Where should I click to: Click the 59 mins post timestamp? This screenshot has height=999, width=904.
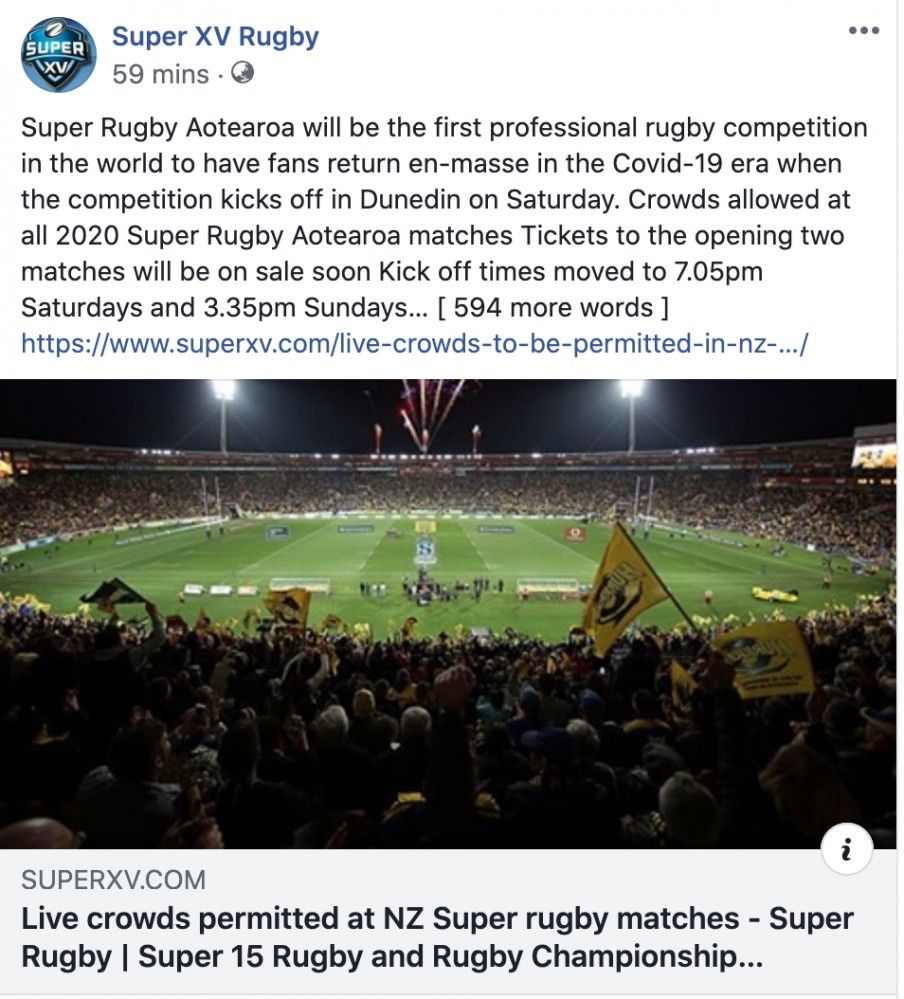(x=161, y=75)
